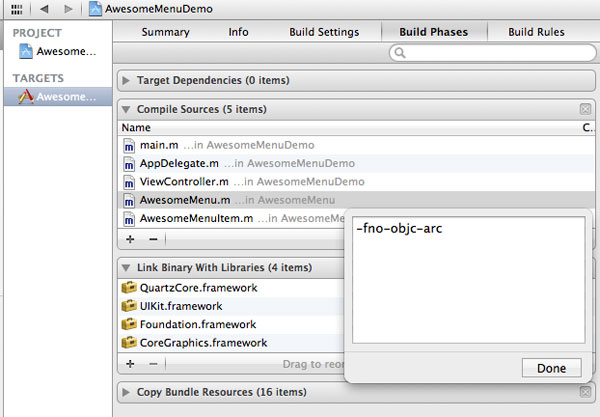The height and width of the screenshot is (417, 600).
Task: Click in the compiler flags text area
Action: coord(469,280)
